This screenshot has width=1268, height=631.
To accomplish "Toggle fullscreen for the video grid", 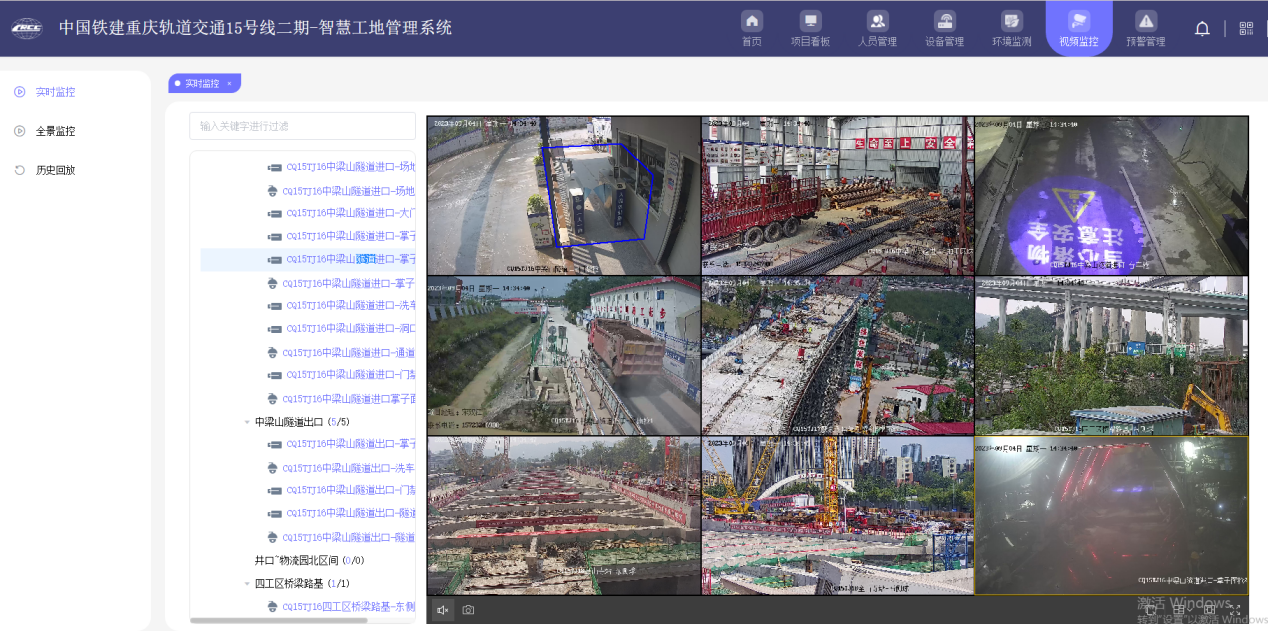I will [1235, 609].
